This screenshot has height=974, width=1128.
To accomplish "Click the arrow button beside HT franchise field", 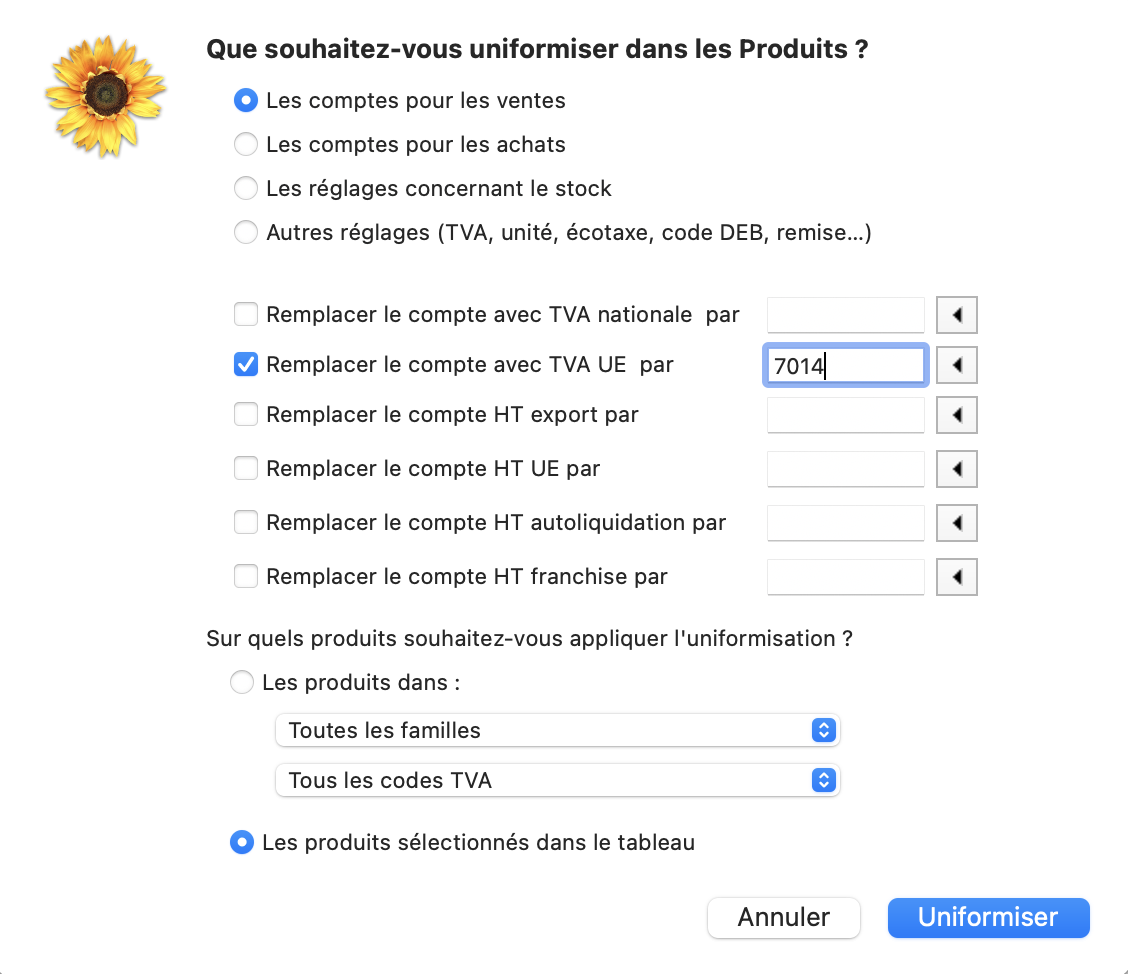I will (x=956, y=577).
